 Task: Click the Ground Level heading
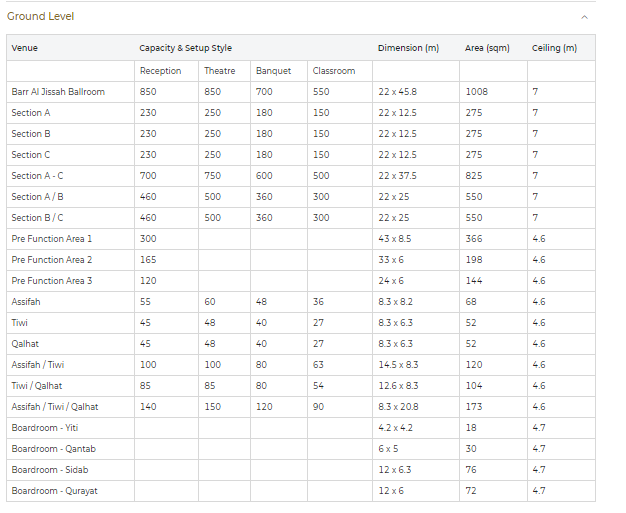(40, 17)
